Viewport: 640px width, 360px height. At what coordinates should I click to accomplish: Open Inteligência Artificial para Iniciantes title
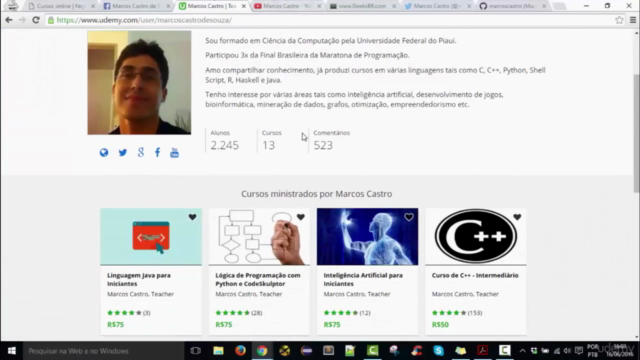coord(363,280)
